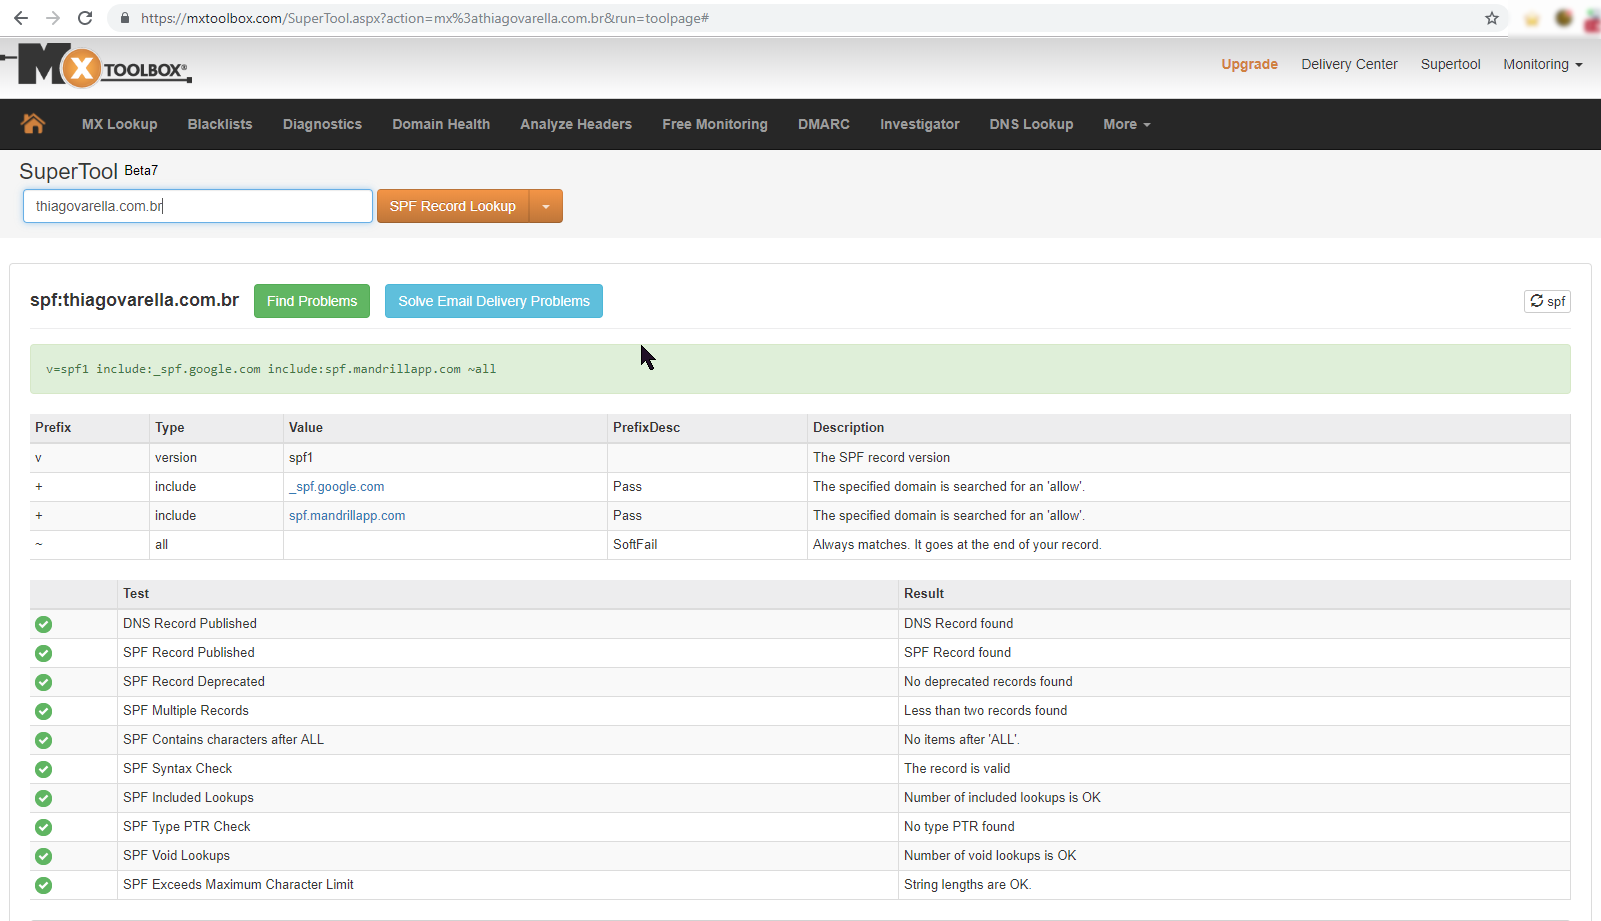
Task: Click Solve Email Delivery Problems
Action: [x=494, y=301]
